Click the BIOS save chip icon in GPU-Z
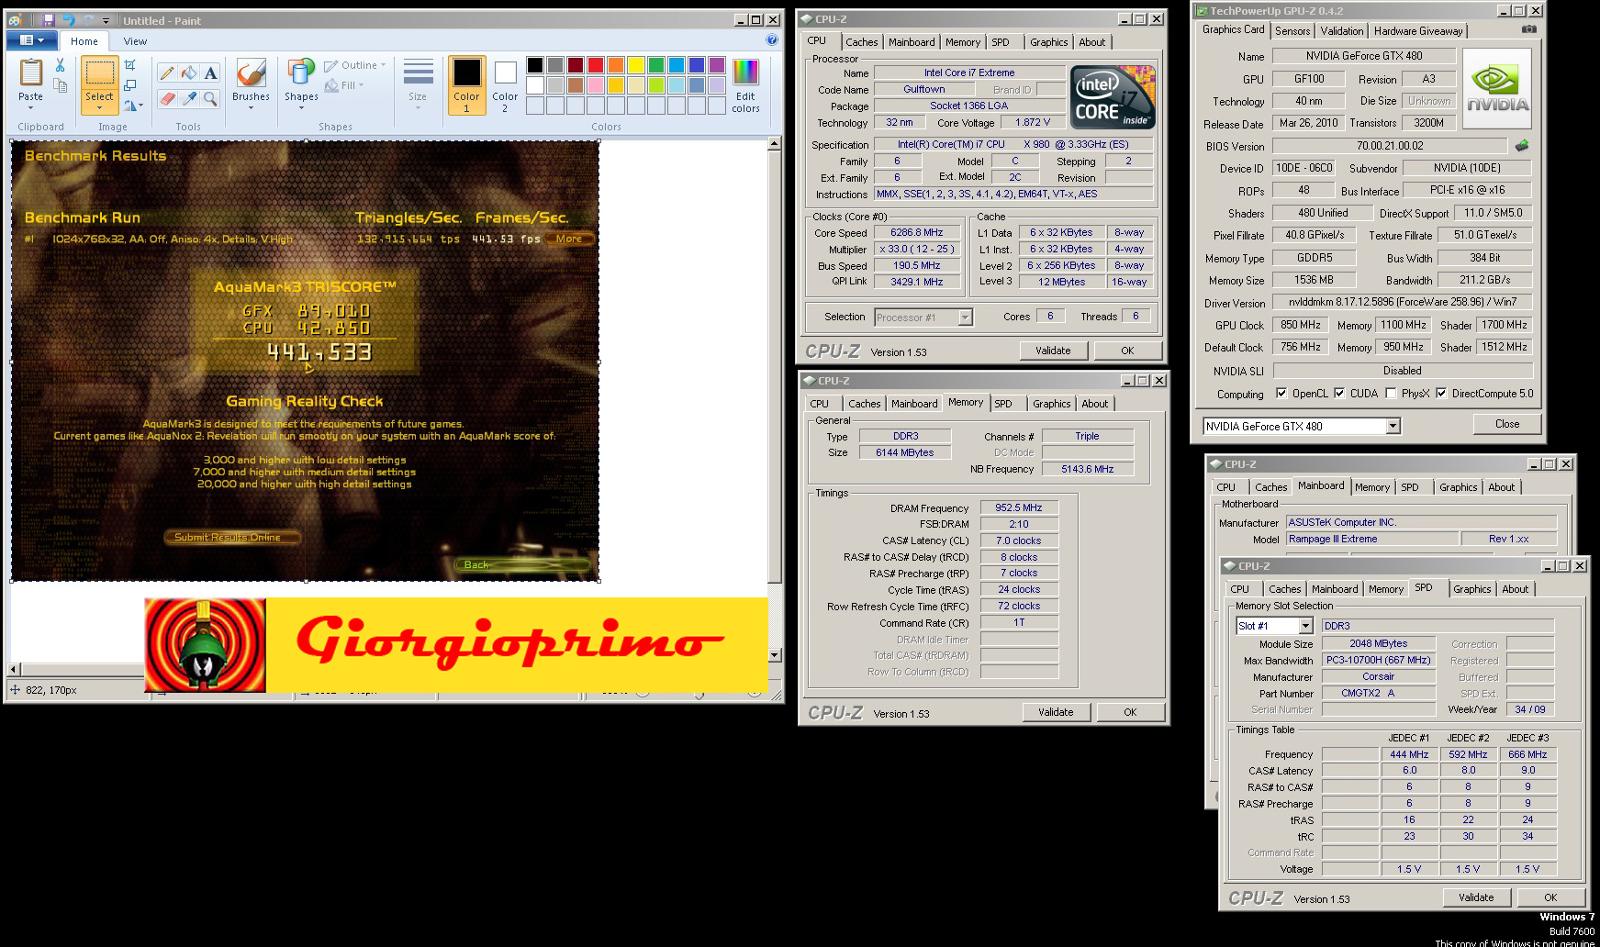The width and height of the screenshot is (1600, 947). pyautogui.click(x=1521, y=145)
